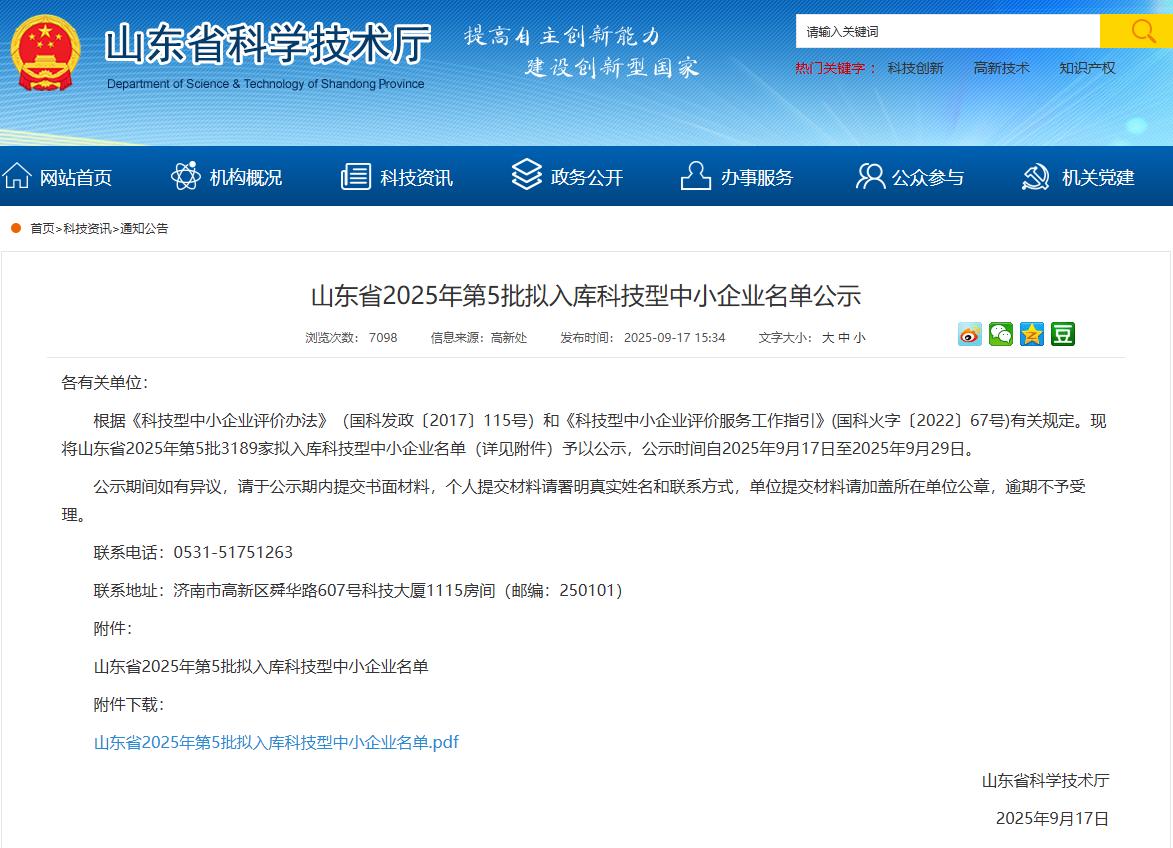This screenshot has height=848, width=1173.
Task: Go to 通知公告 in breadcrumb
Action: pos(145,229)
